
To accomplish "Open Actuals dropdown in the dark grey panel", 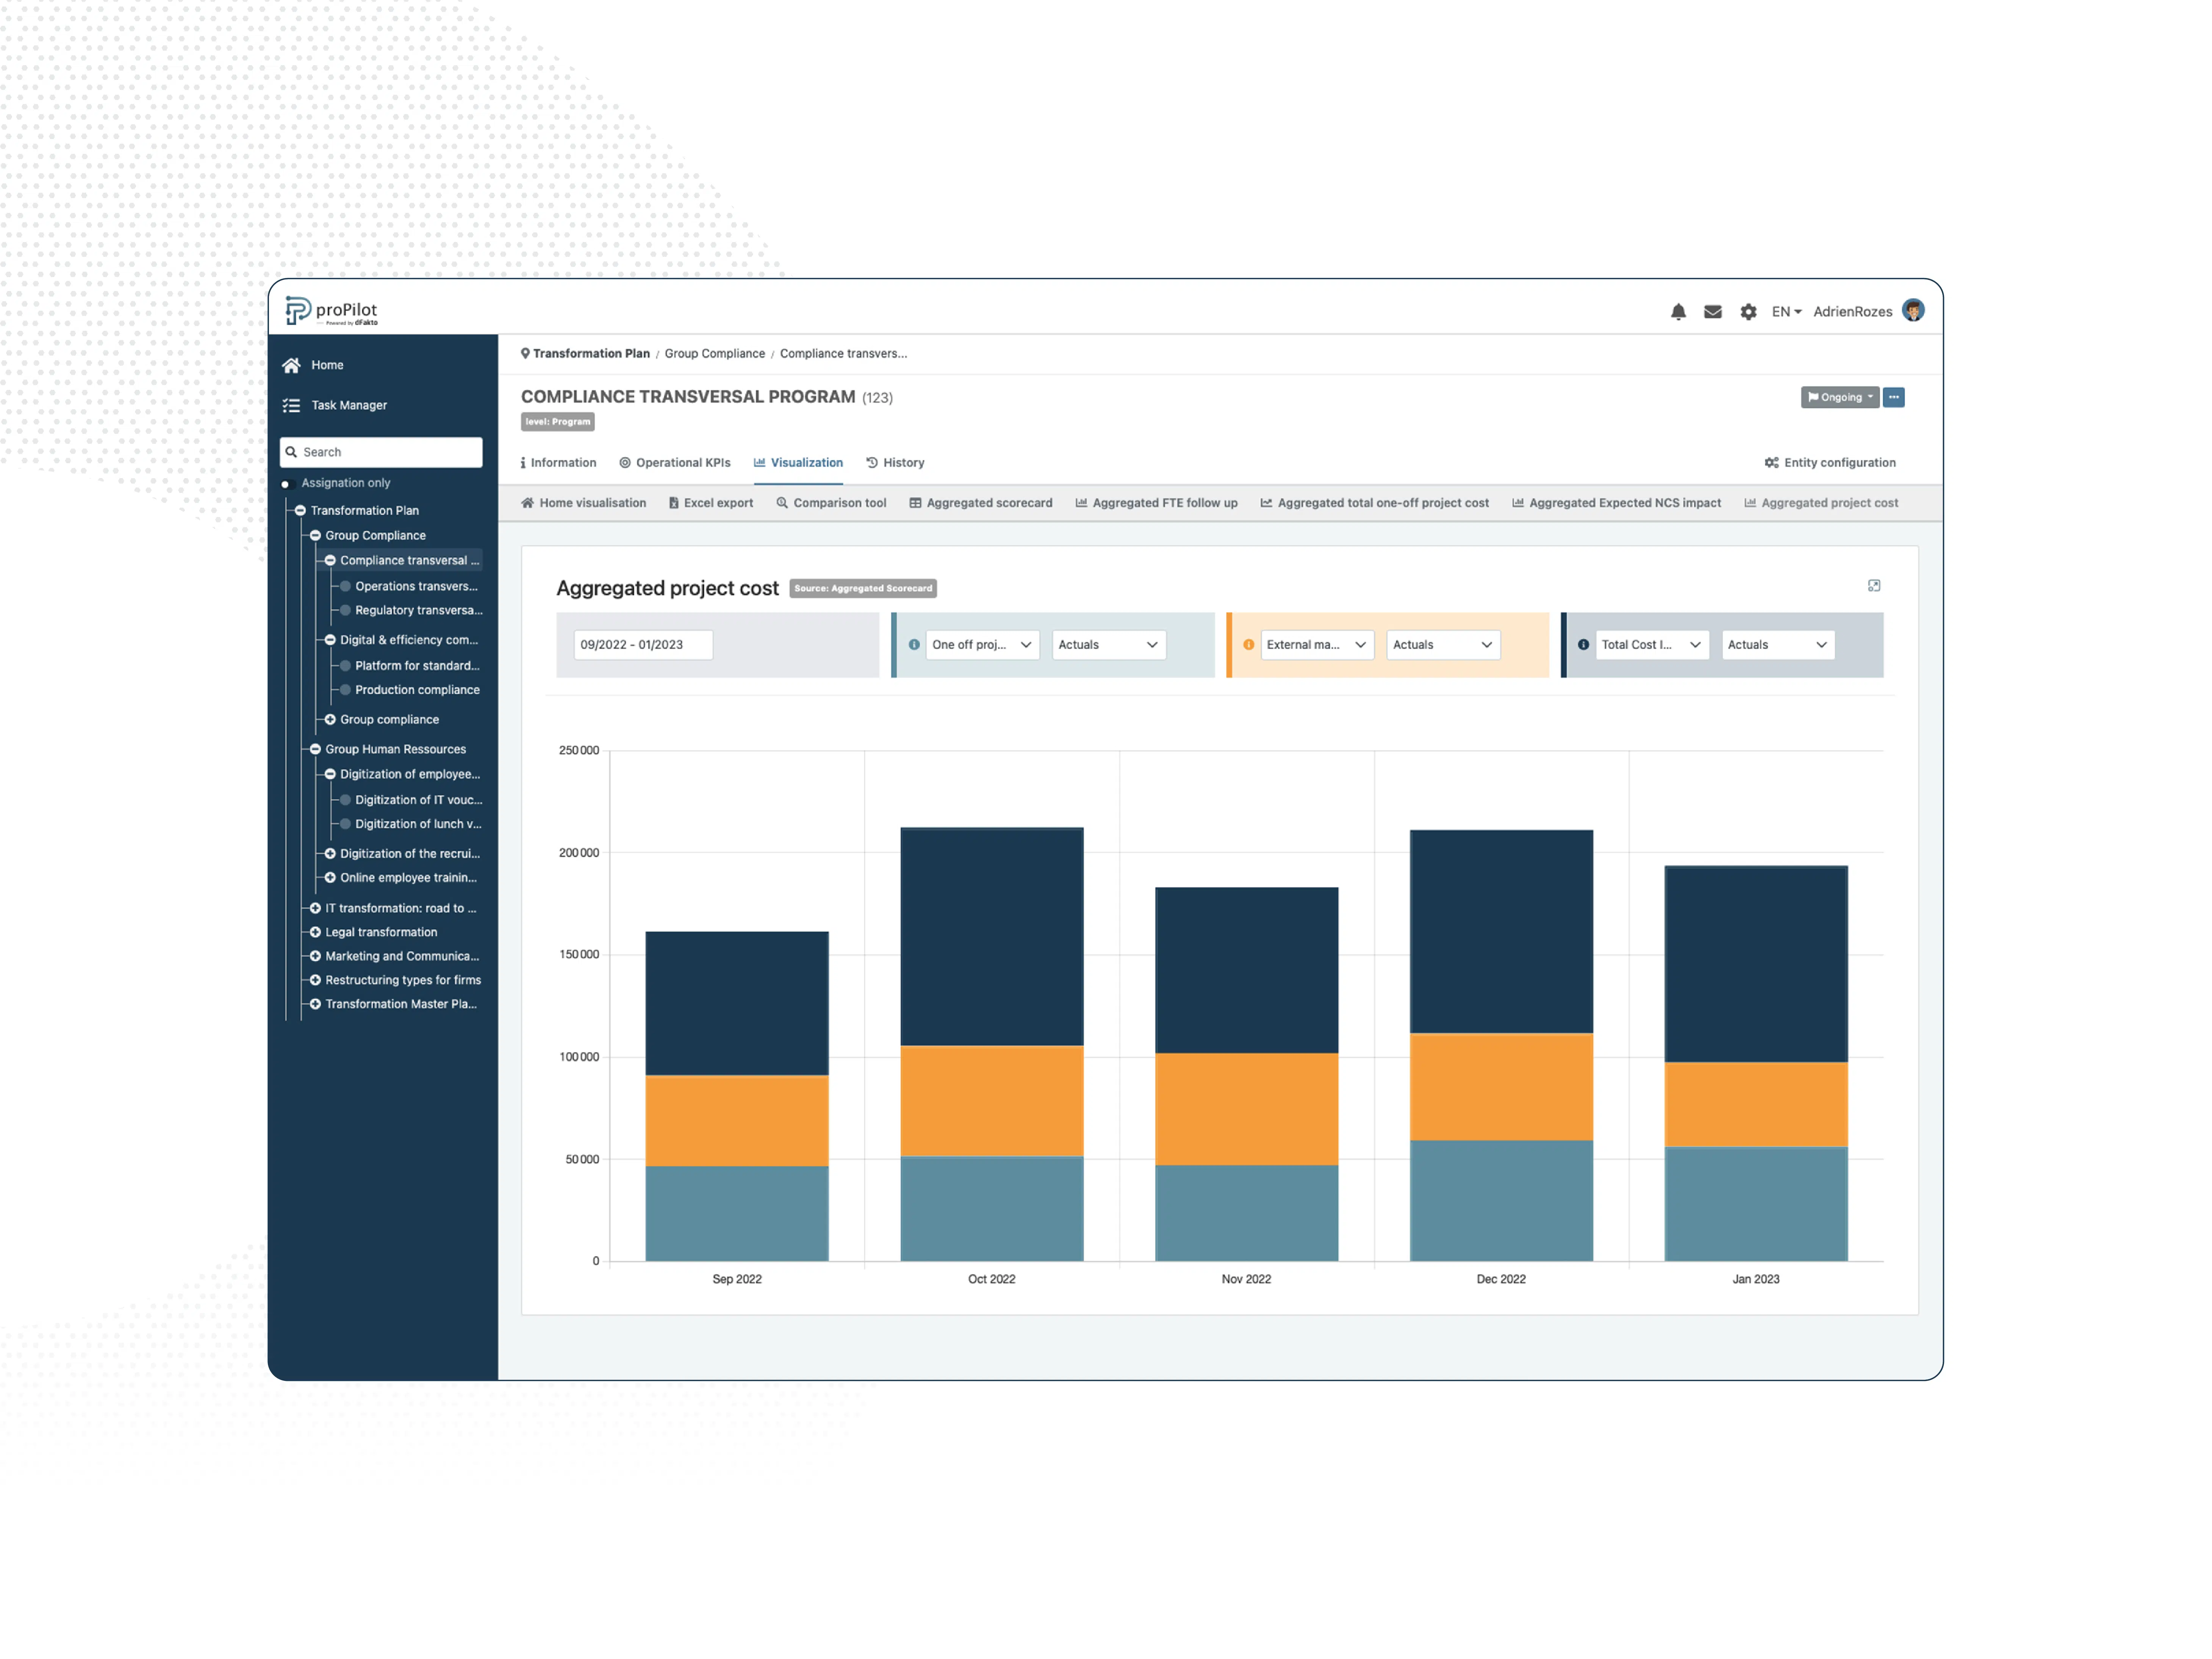I will click(x=1778, y=645).
